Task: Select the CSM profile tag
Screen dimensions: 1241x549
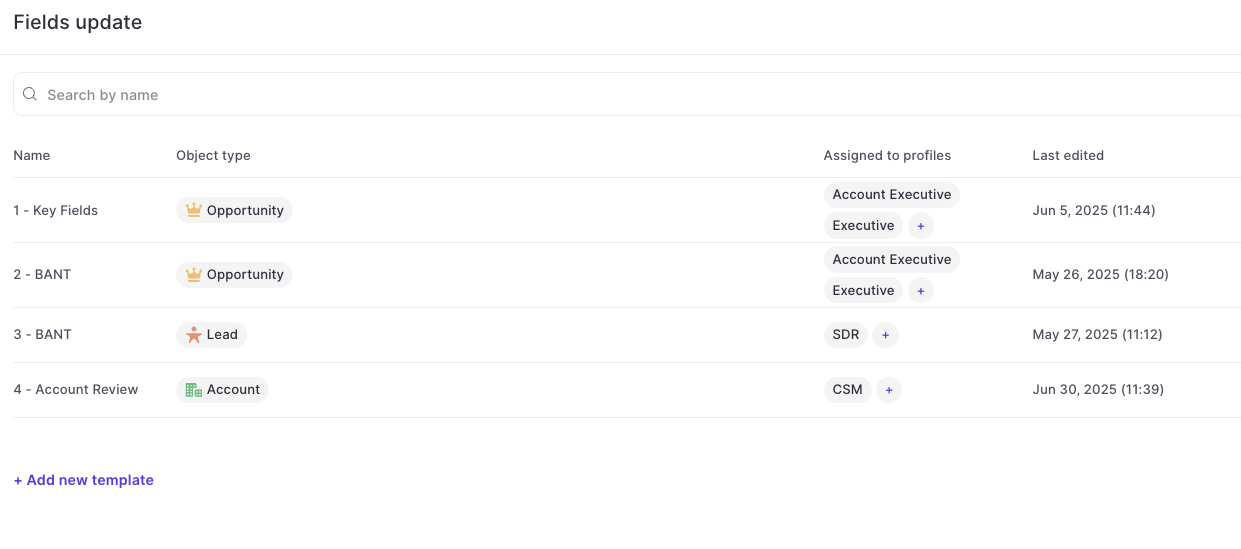Action: [848, 390]
